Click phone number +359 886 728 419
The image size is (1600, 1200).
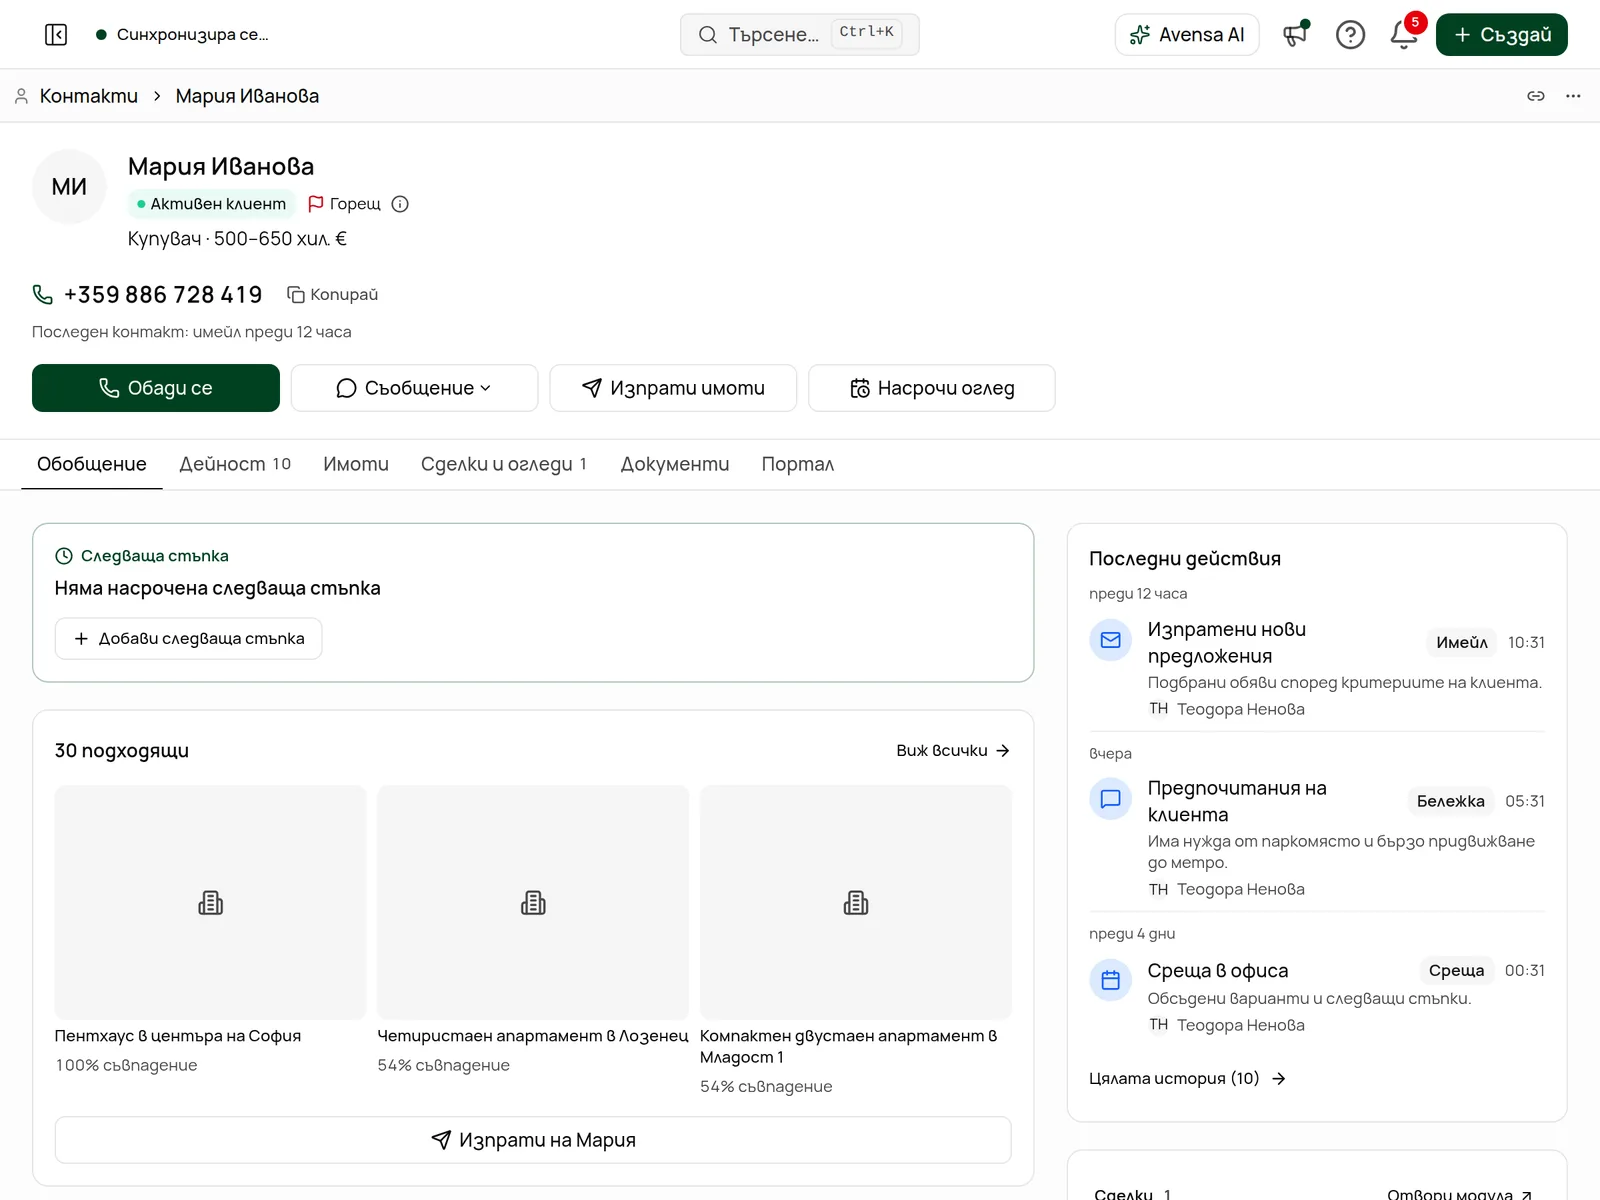(x=163, y=295)
